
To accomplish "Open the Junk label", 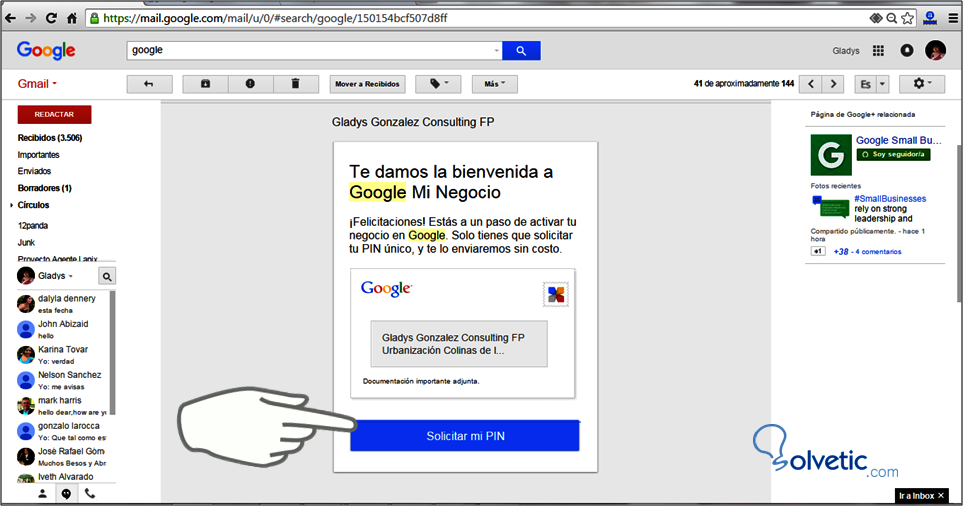I will coord(26,243).
